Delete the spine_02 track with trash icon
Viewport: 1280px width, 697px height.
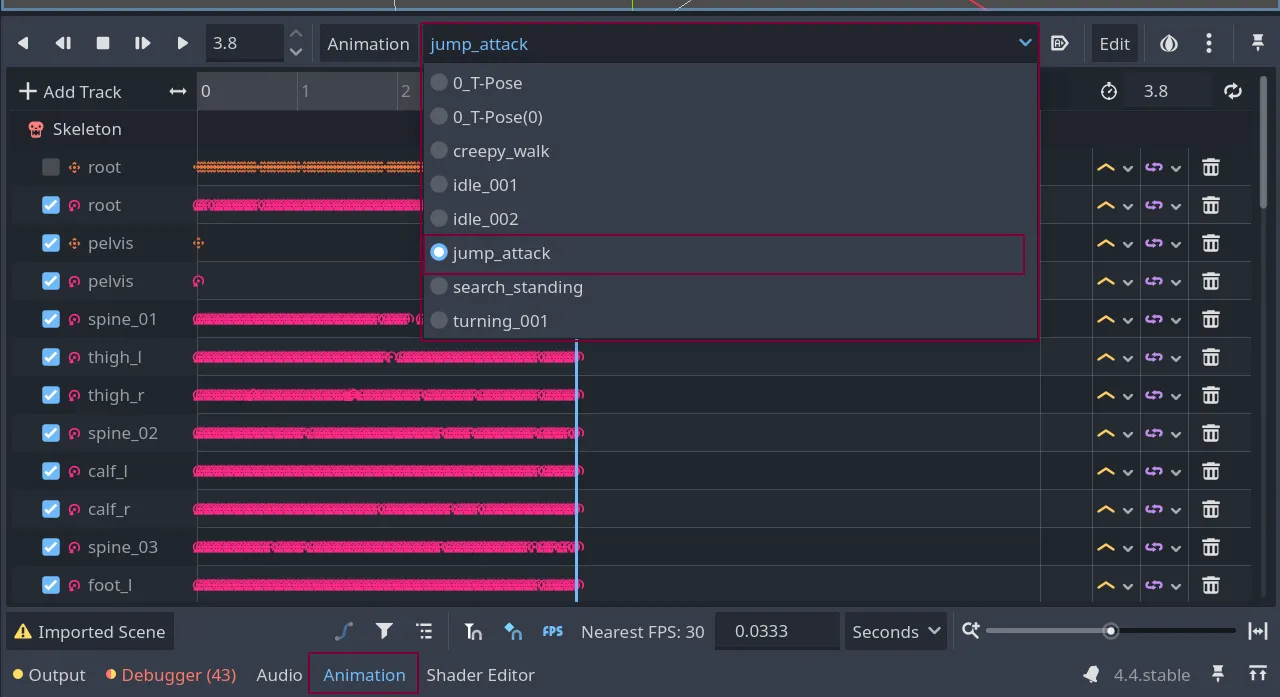[x=1210, y=433]
